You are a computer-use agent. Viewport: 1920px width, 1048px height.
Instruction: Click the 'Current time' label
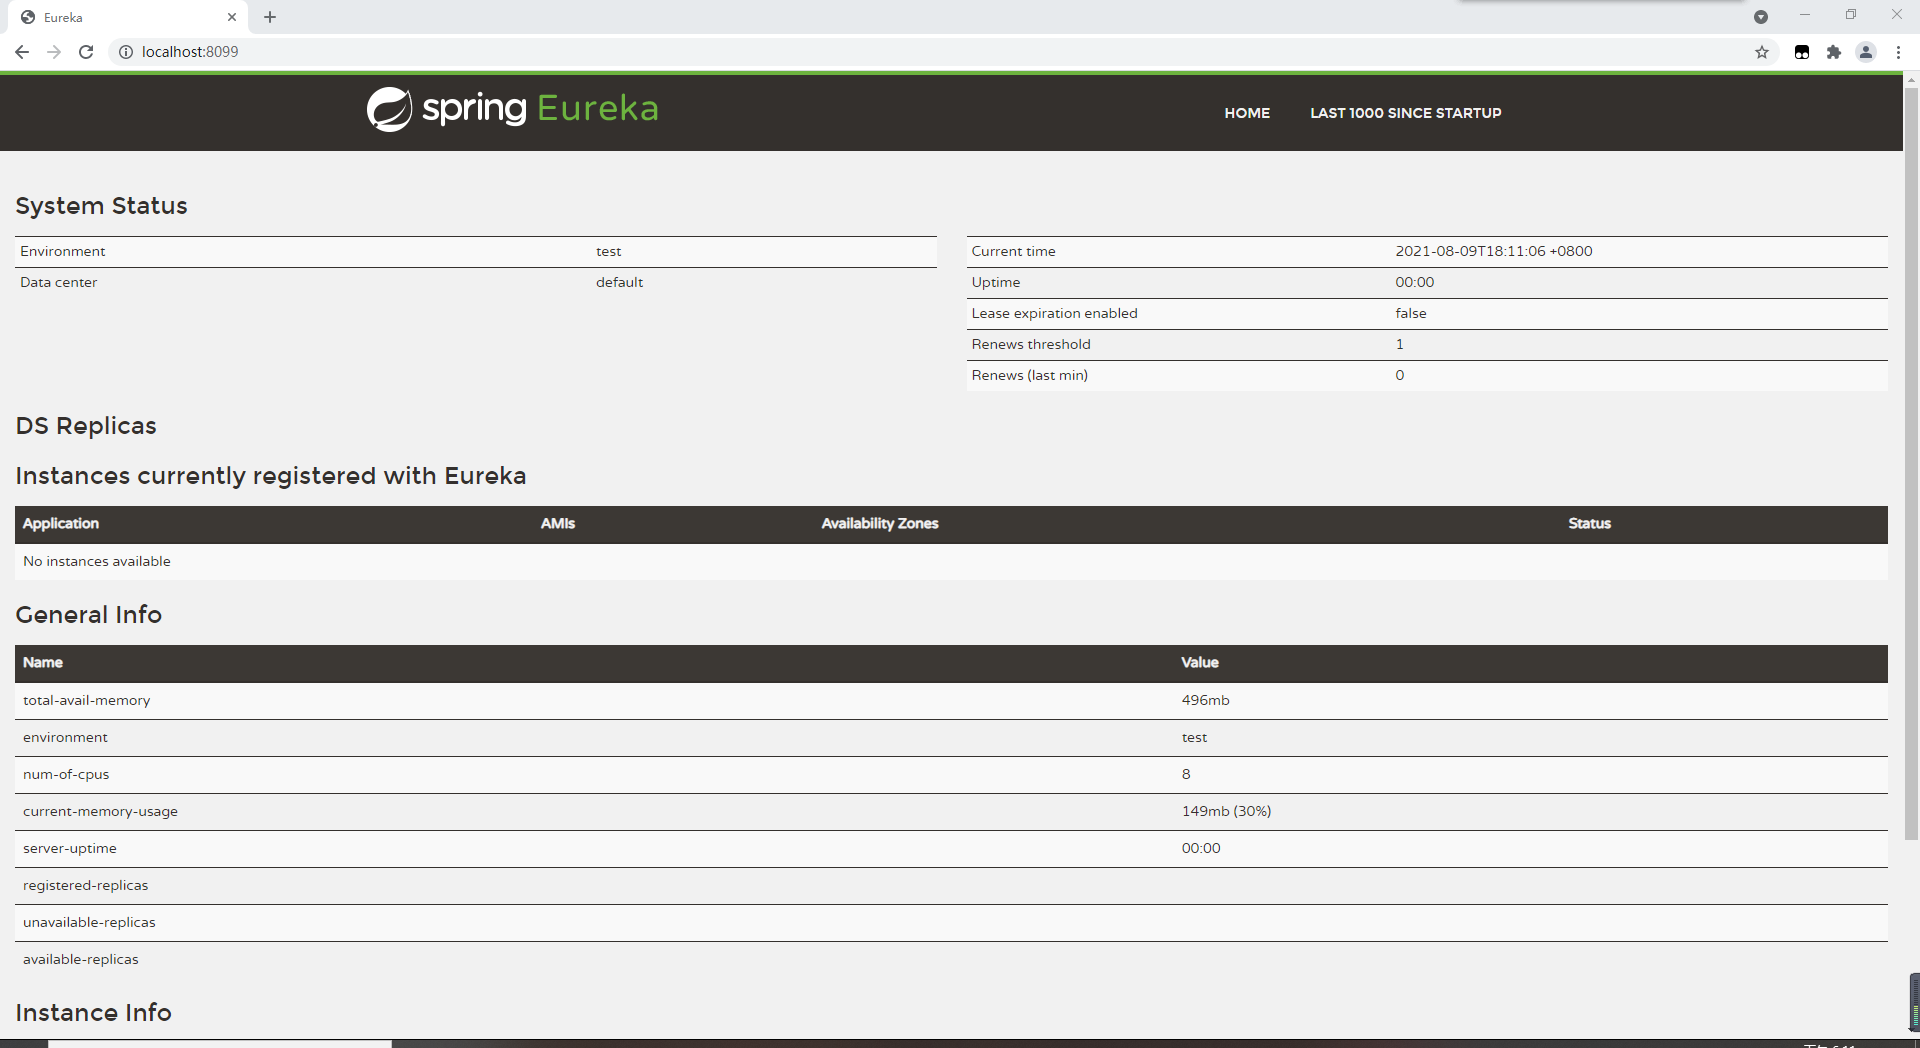(1013, 251)
